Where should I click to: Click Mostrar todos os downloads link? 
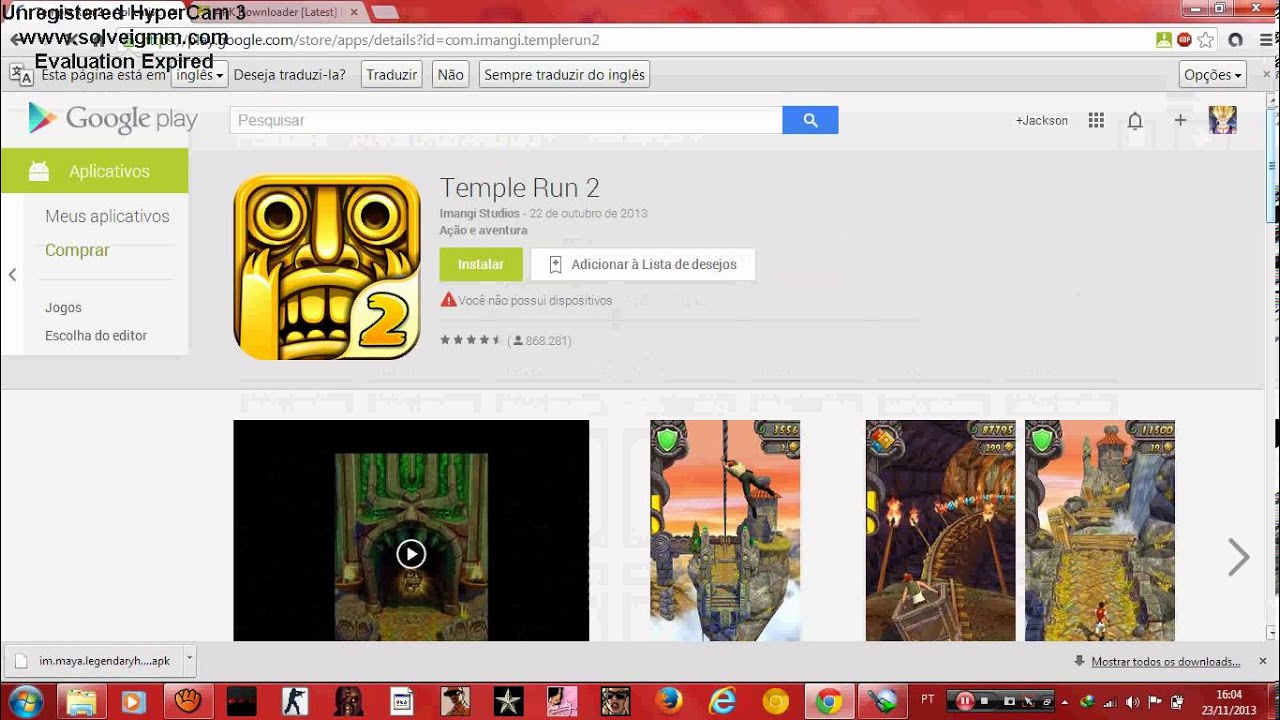click(x=1165, y=662)
